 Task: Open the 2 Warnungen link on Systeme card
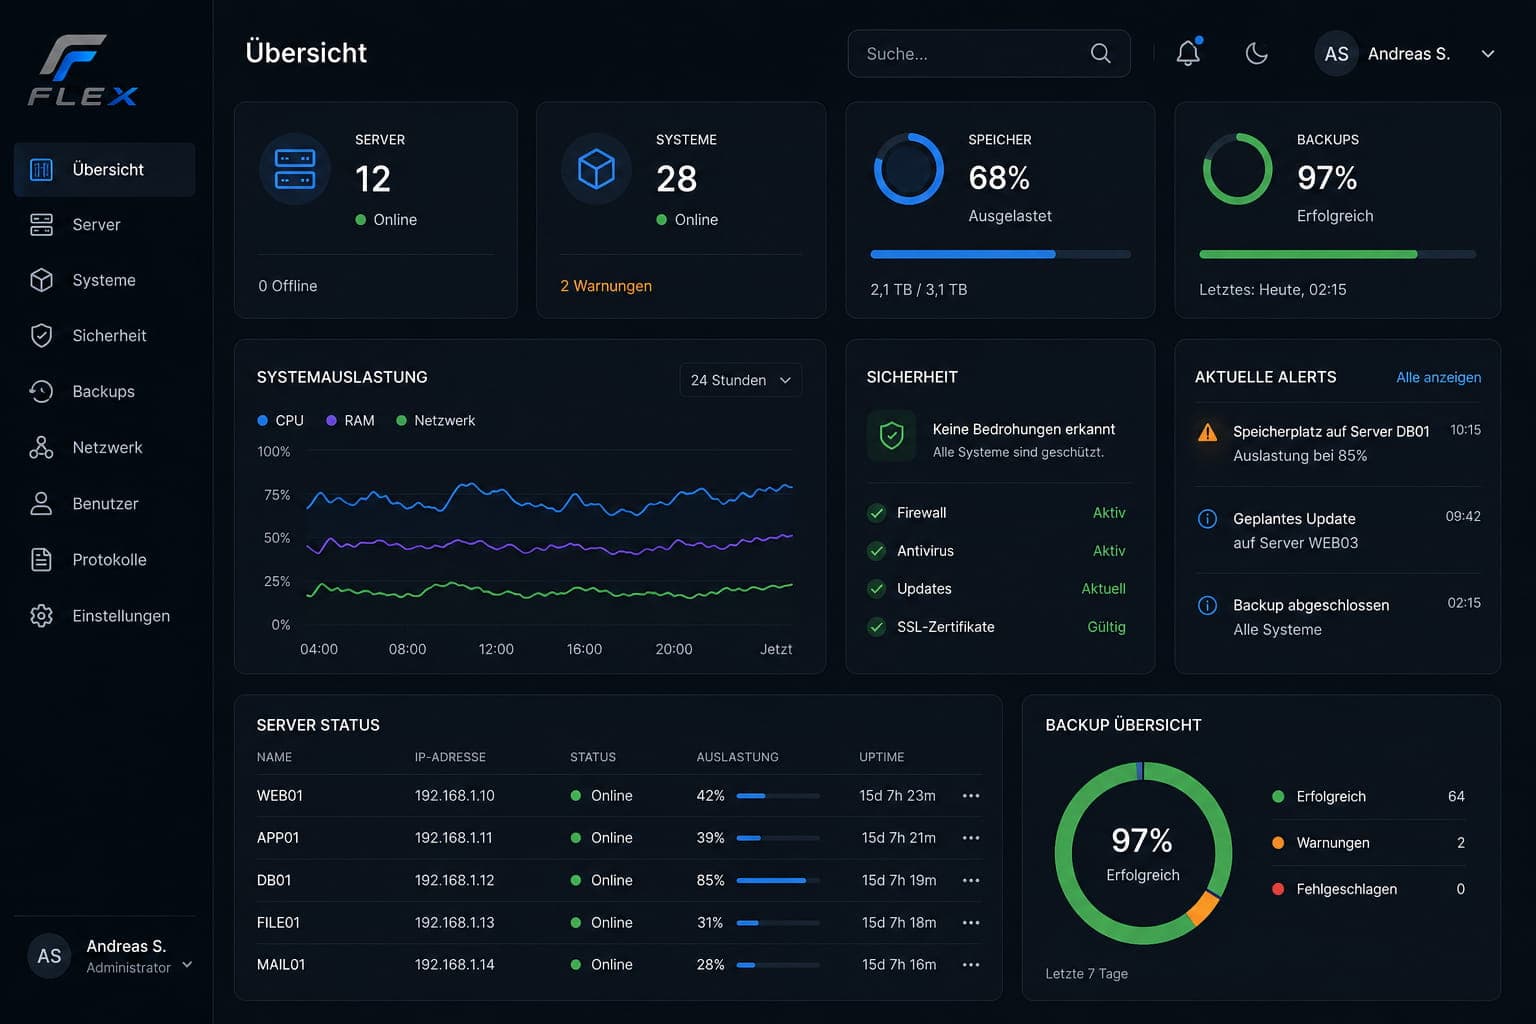(x=606, y=286)
